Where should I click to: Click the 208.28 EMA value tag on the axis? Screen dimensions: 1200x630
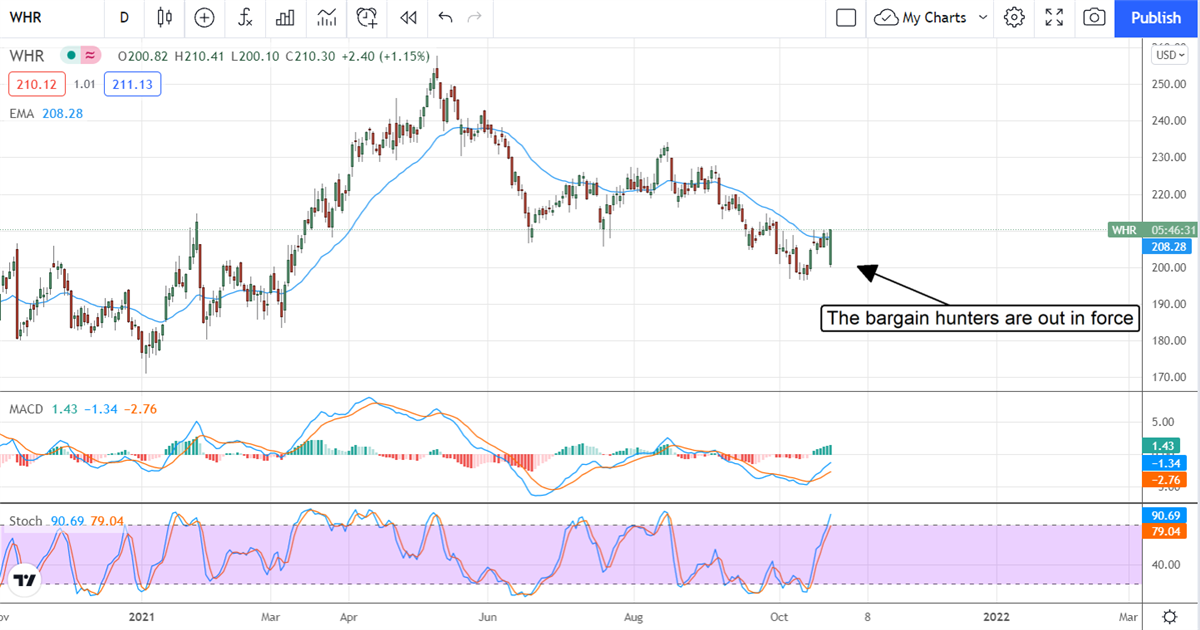pos(1167,245)
